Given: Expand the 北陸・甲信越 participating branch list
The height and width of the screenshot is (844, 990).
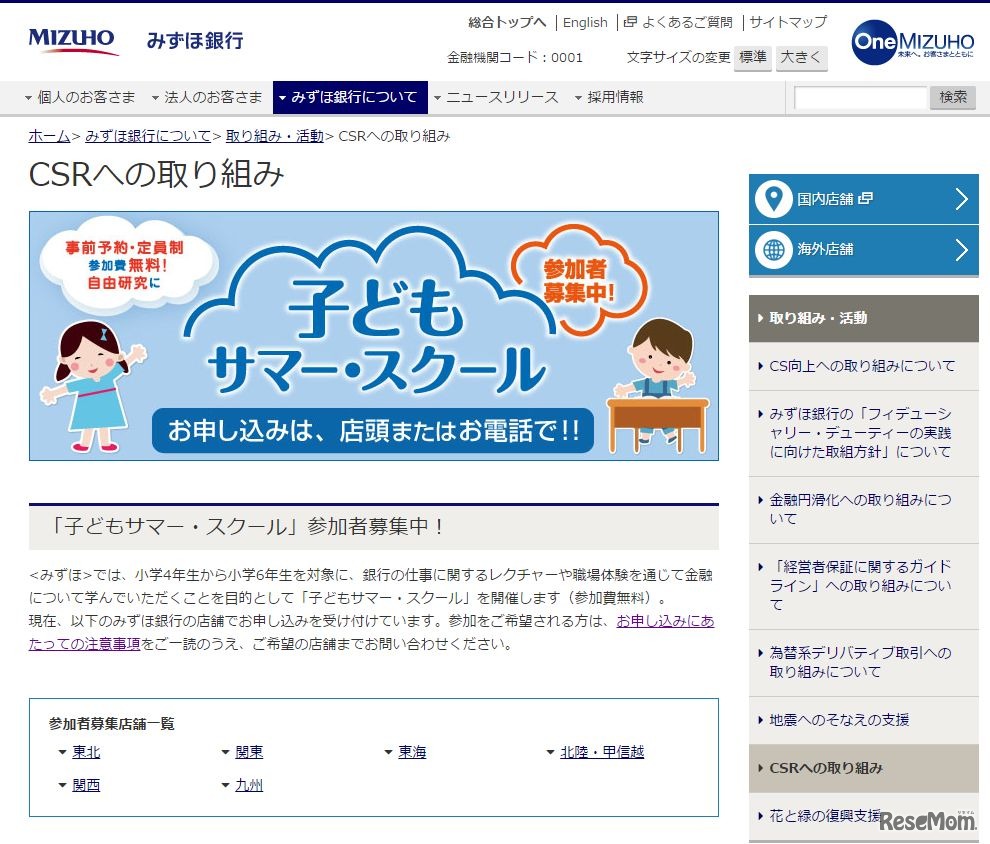Looking at the screenshot, I should 603,752.
